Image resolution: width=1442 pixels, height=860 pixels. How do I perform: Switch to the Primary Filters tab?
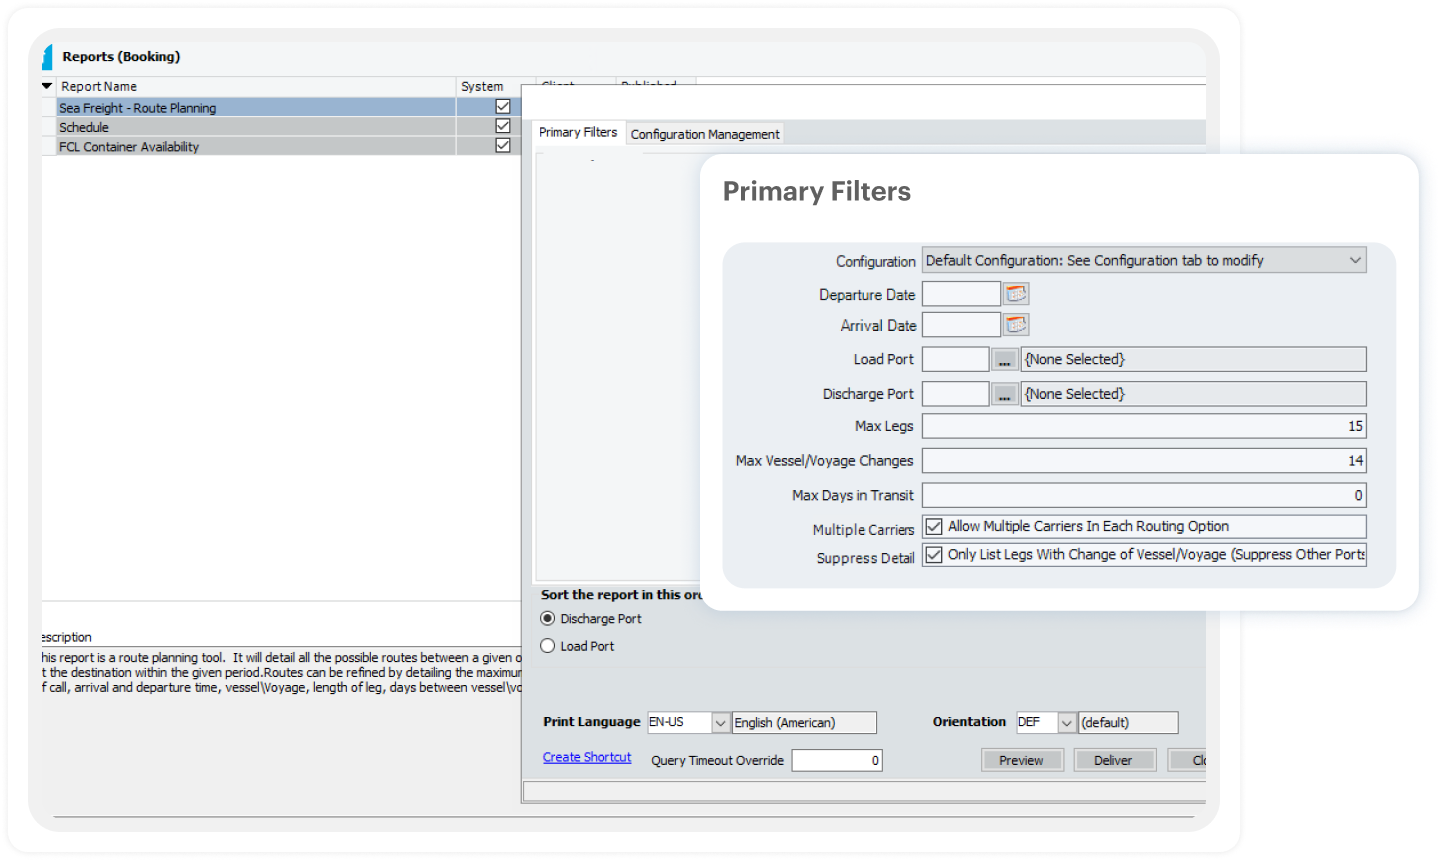tap(578, 133)
